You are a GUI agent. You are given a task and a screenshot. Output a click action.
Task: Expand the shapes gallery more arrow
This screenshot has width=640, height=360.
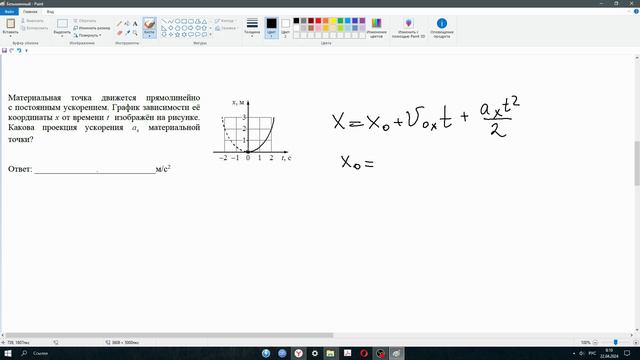coord(210,35)
